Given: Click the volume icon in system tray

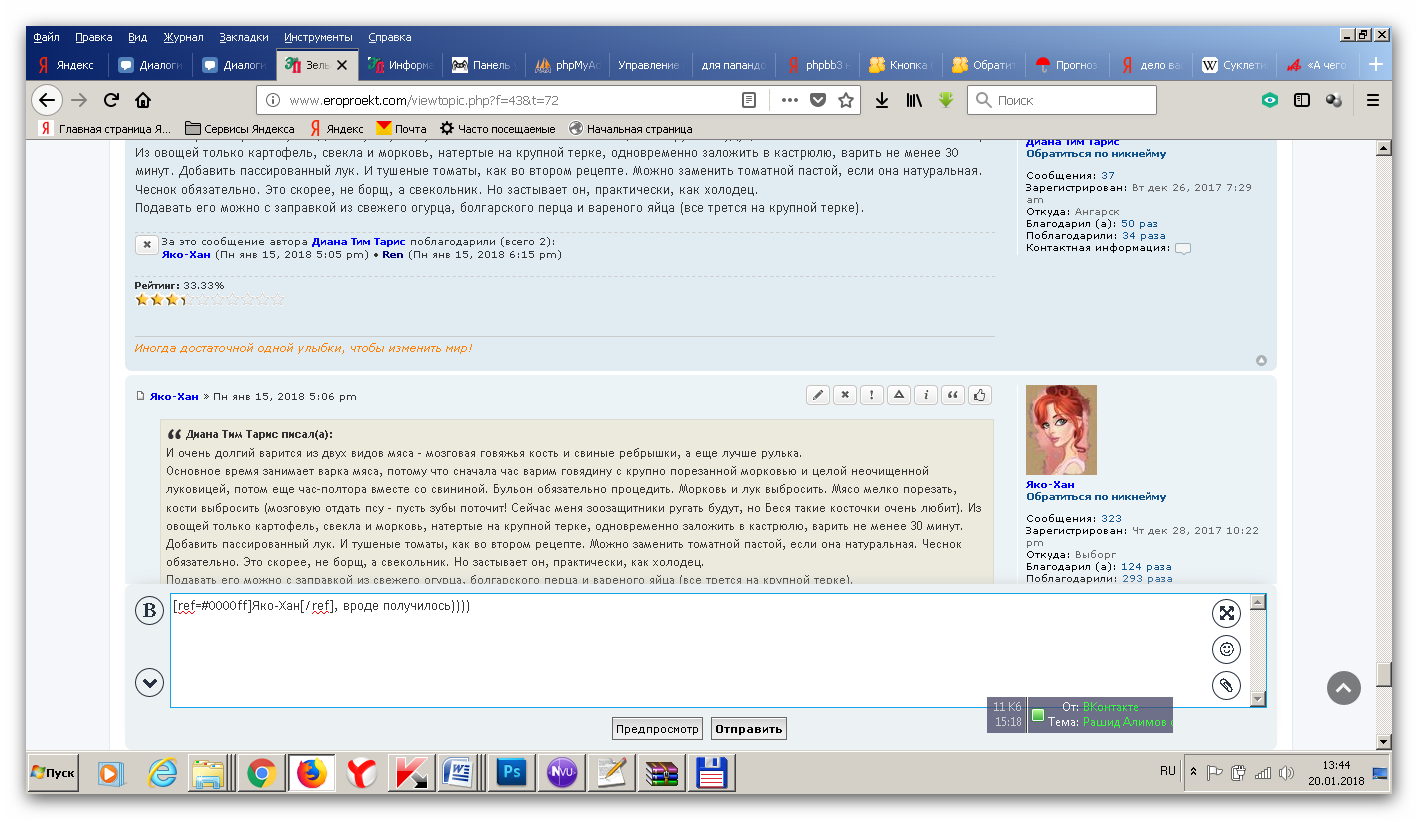Looking at the screenshot, I should pyautogui.click(x=1286, y=772).
